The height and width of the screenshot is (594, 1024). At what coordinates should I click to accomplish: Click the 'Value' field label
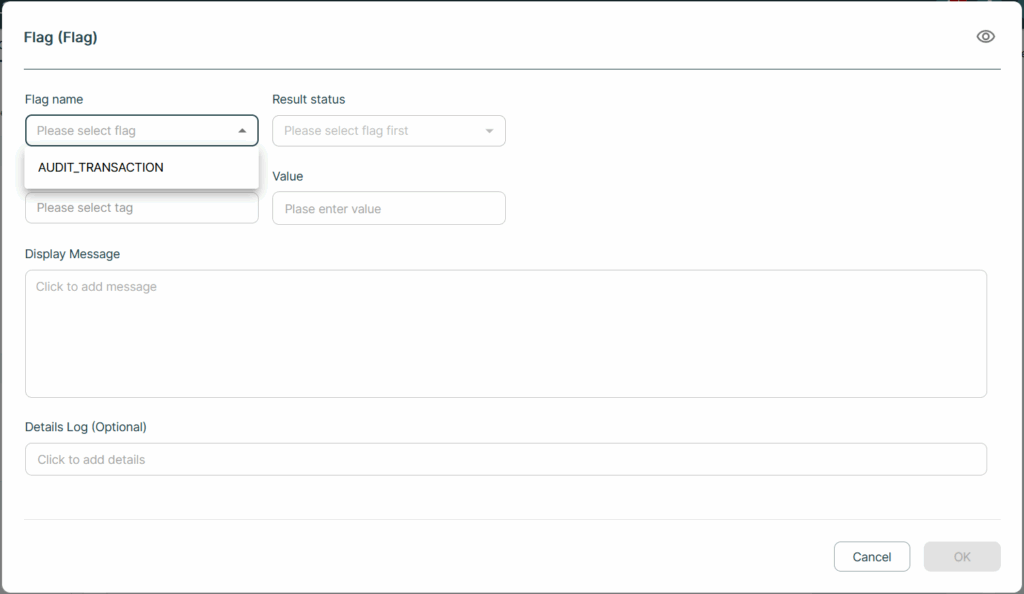pyautogui.click(x=287, y=176)
